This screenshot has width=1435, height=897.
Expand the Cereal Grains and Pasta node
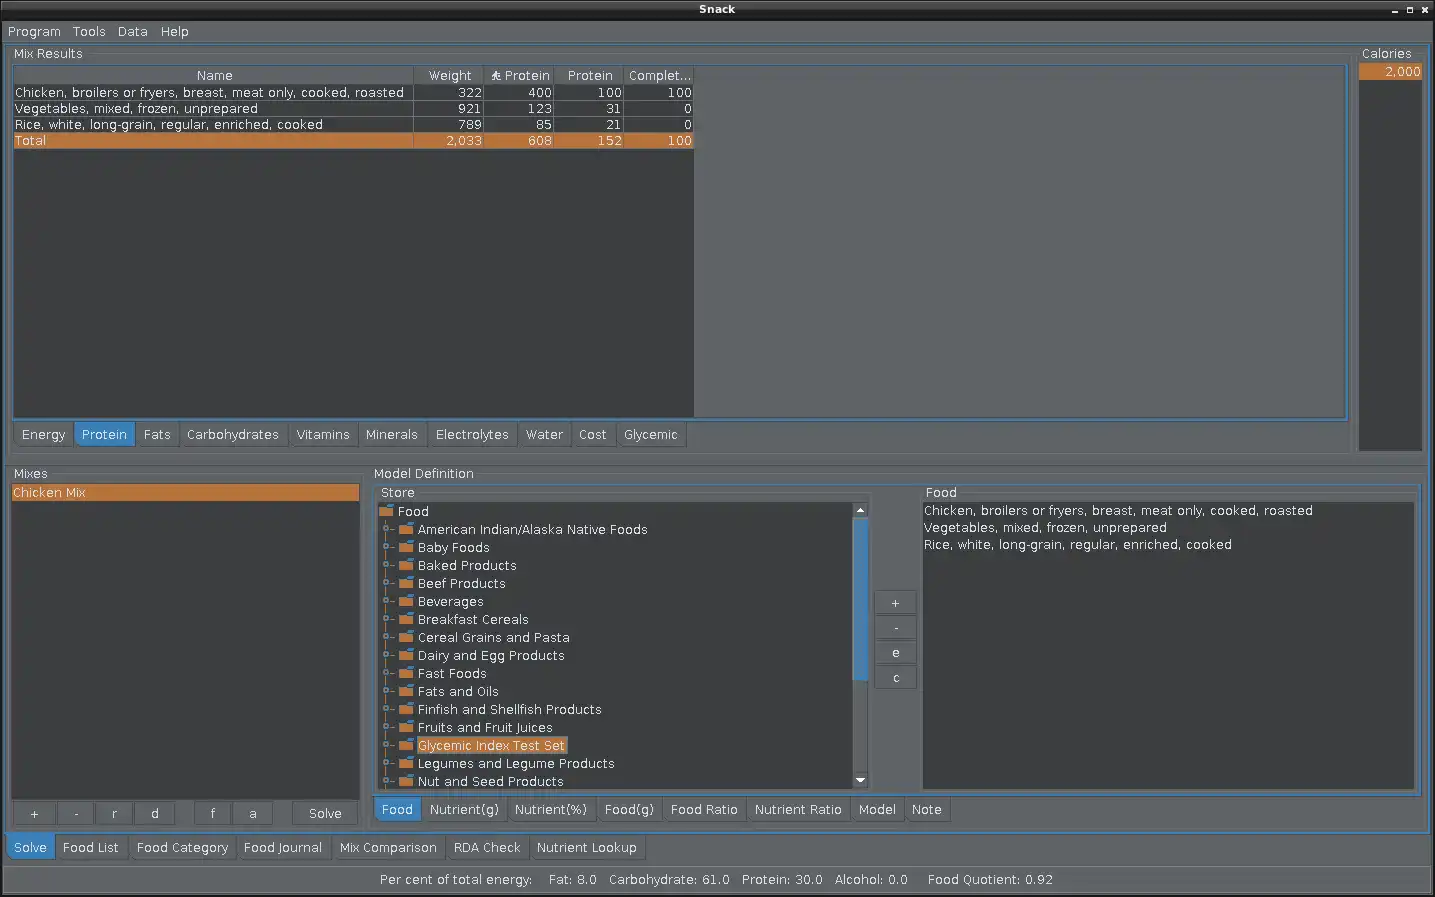pos(387,638)
